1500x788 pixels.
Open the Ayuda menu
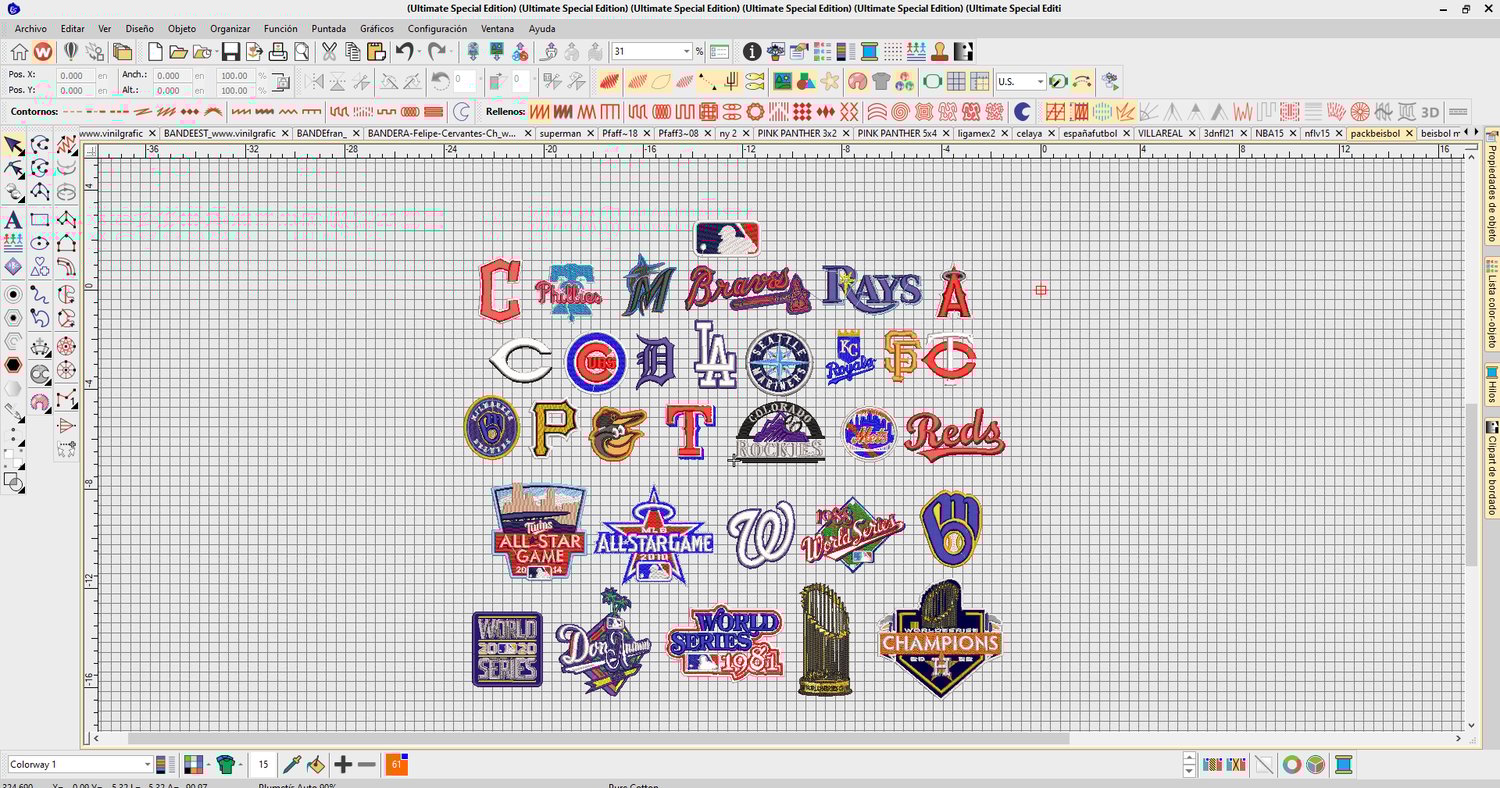(x=542, y=29)
